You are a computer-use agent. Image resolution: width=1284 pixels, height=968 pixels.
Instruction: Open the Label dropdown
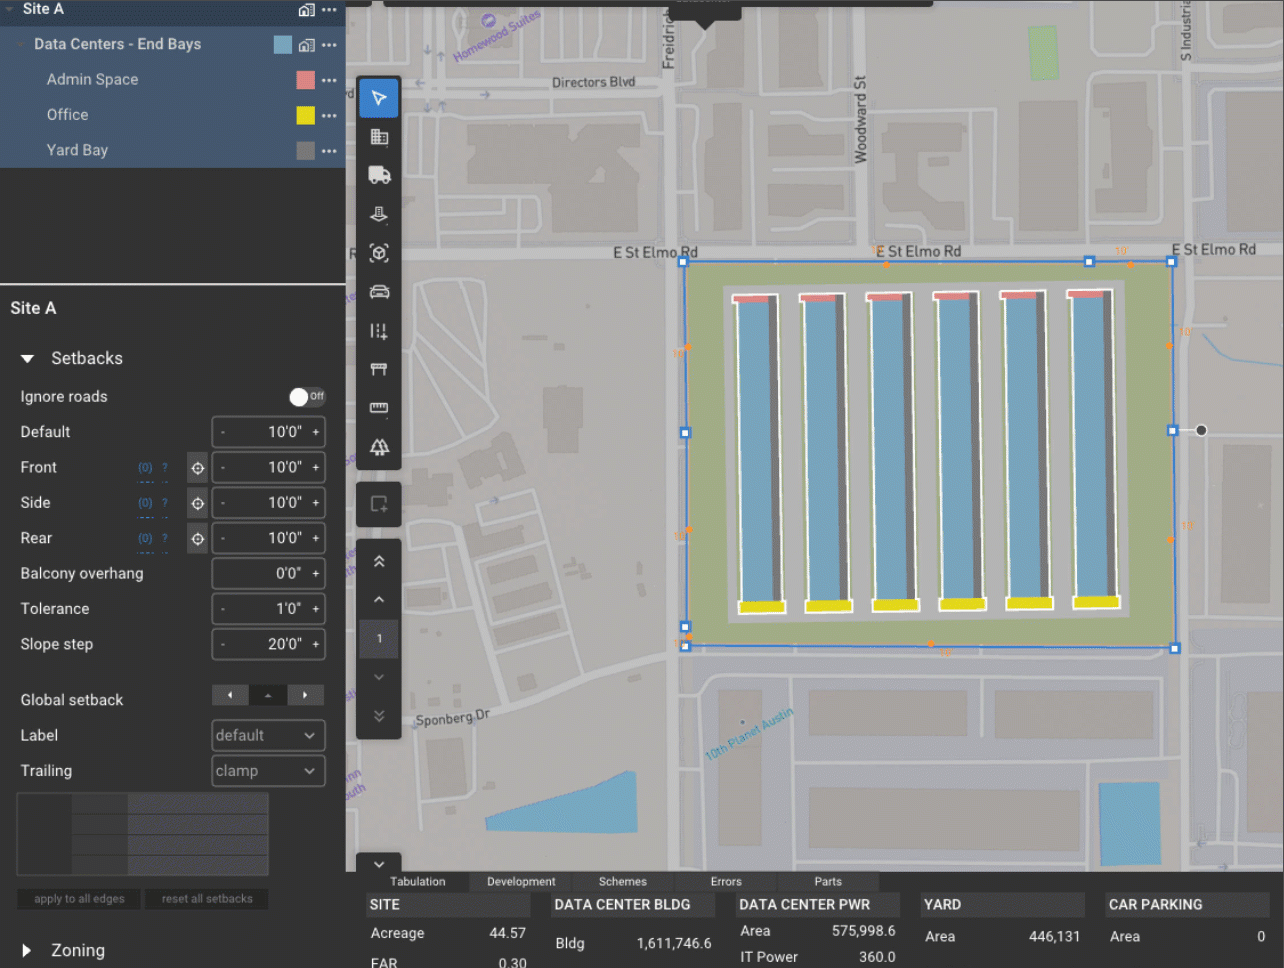[268, 736]
